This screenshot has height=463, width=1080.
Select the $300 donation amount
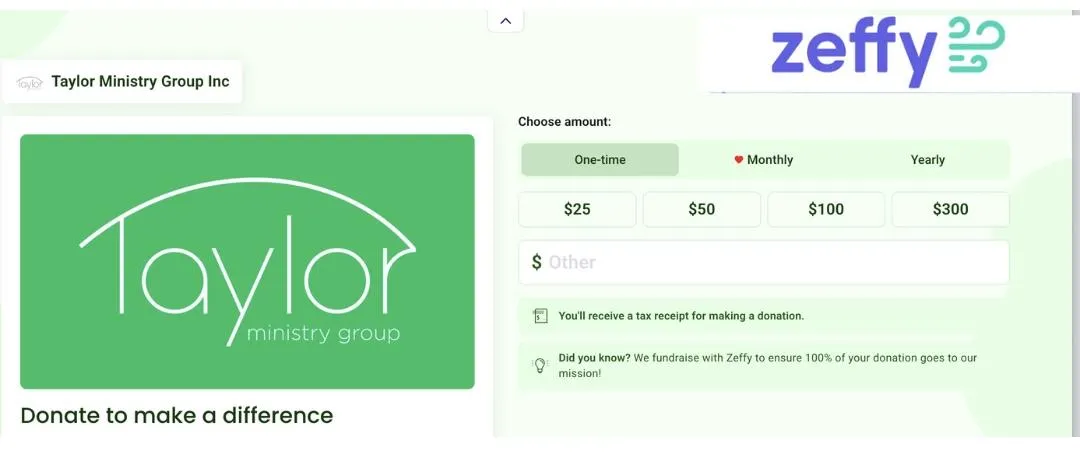(x=951, y=209)
